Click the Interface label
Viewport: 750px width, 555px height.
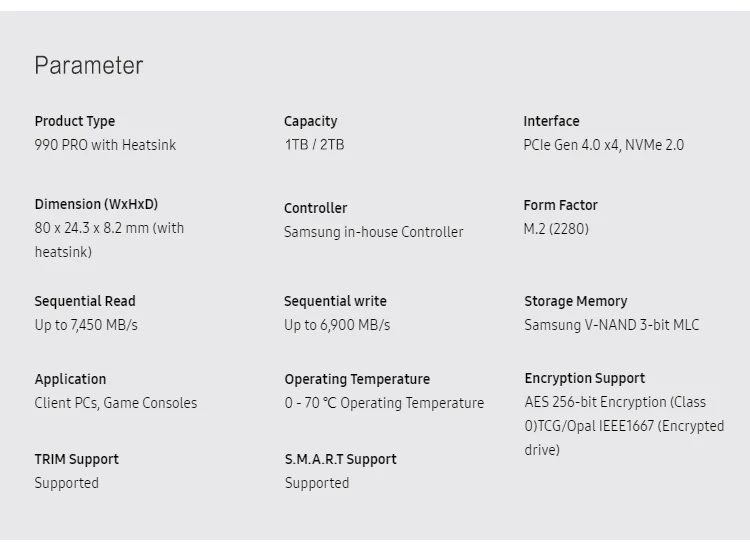pos(551,121)
